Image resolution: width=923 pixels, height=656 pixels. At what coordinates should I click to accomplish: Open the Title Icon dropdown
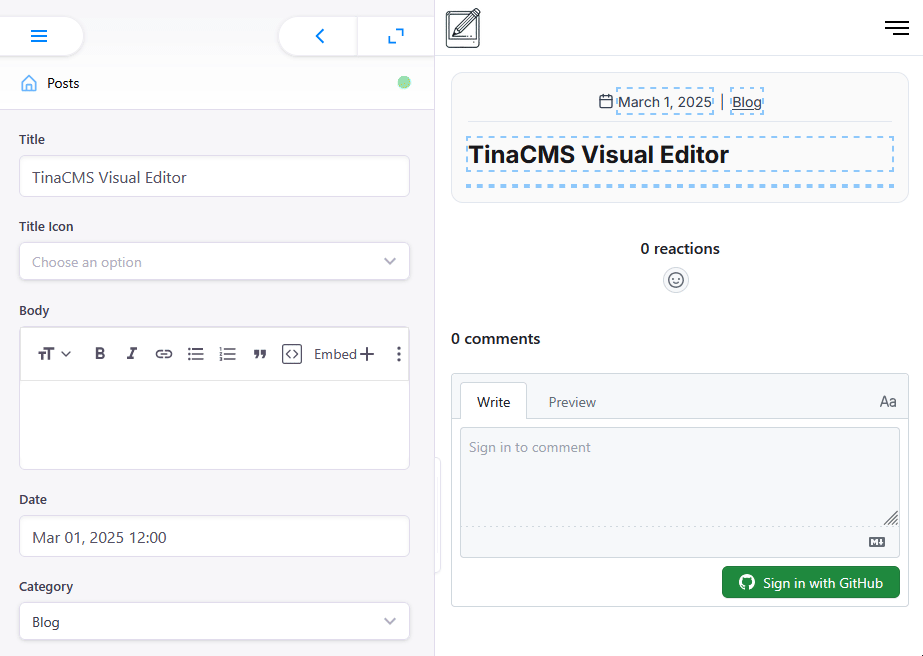[x=214, y=261]
